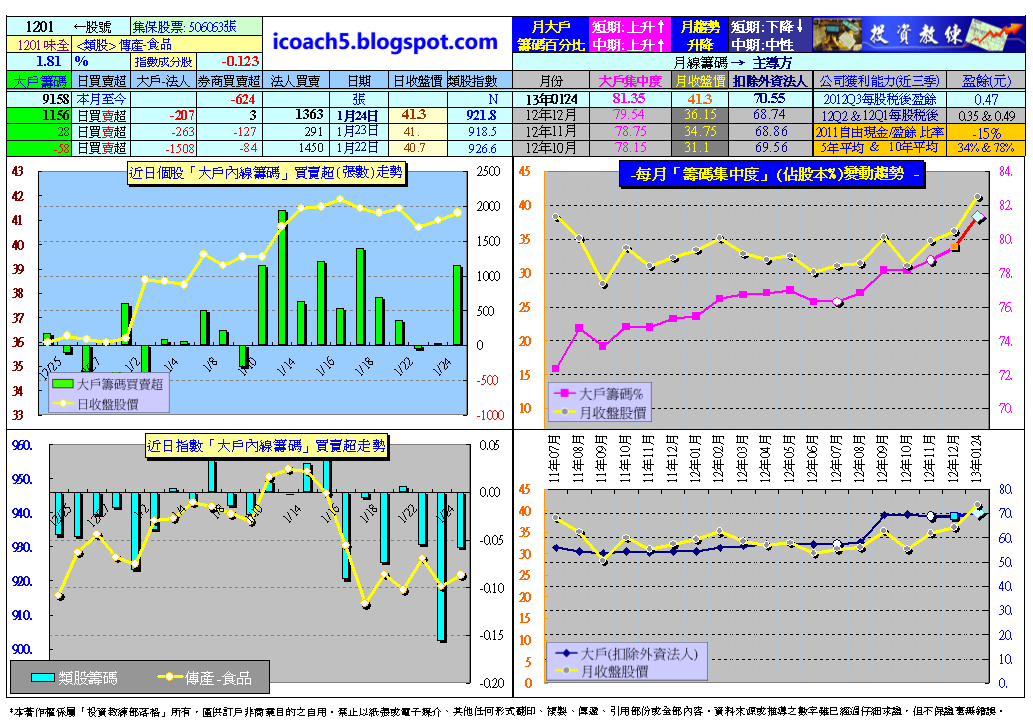Click the 集保股票: 506063張 cell
Screen dimensions: 1033x723
tap(196, 26)
